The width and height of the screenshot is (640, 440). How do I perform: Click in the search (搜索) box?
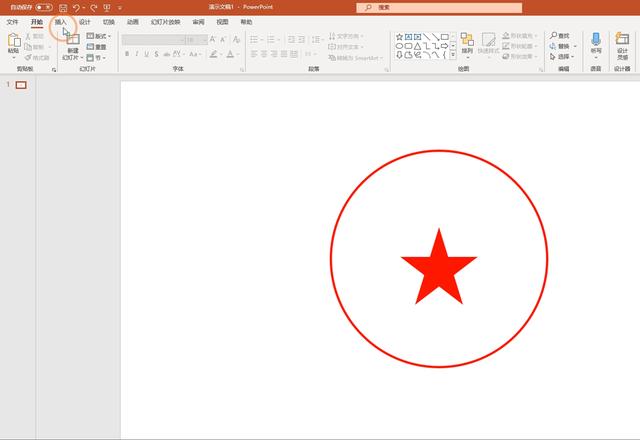coord(440,7)
